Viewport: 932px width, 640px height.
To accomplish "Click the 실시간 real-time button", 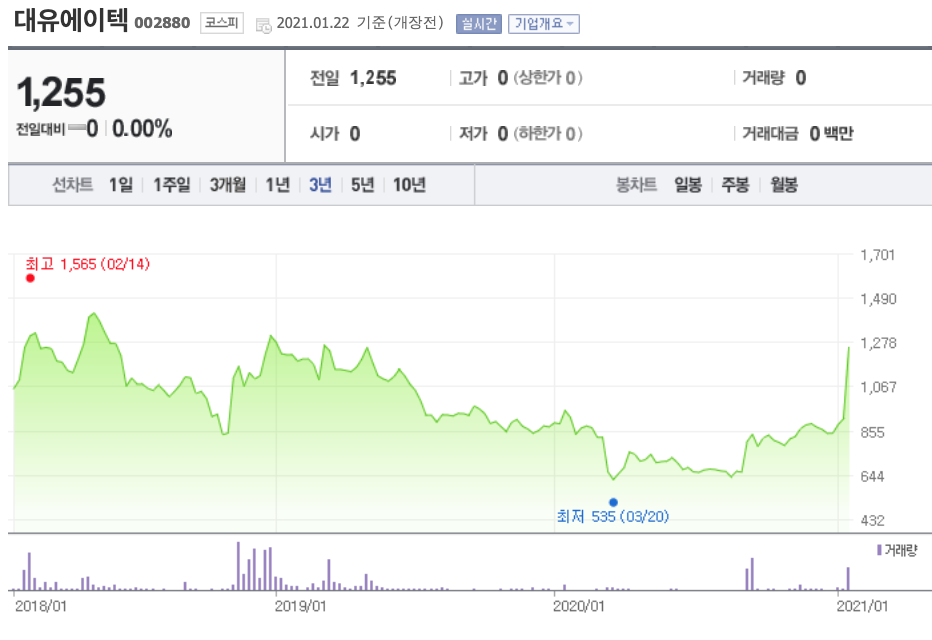I will (x=479, y=24).
